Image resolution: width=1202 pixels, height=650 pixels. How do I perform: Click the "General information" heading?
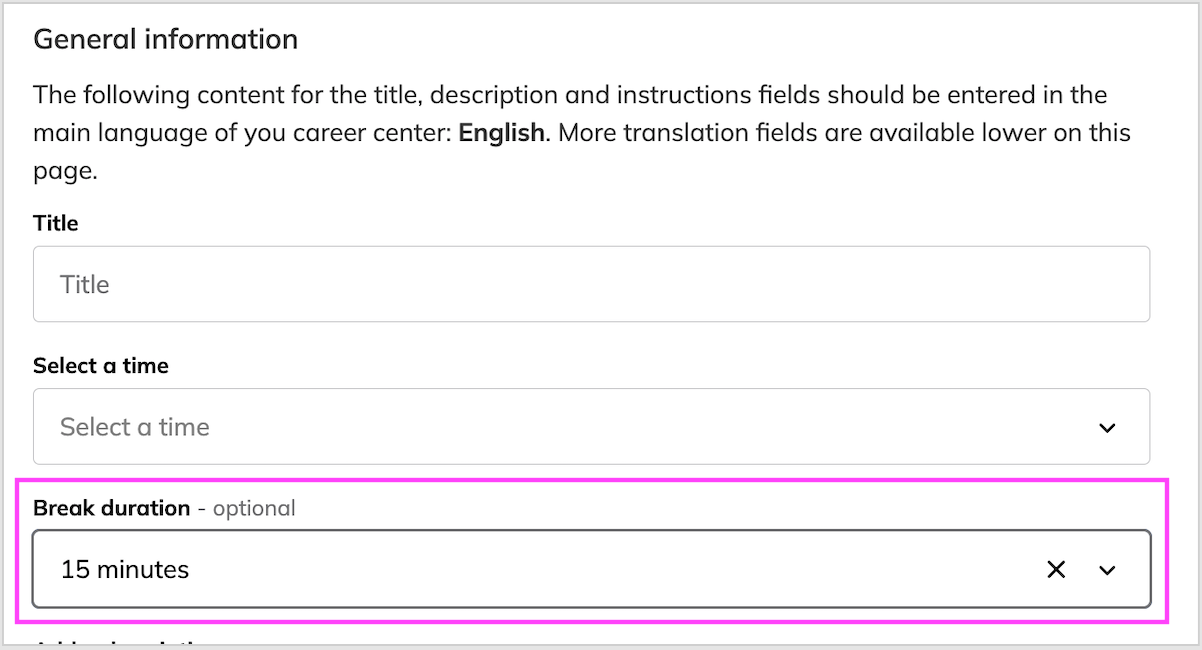[166, 40]
